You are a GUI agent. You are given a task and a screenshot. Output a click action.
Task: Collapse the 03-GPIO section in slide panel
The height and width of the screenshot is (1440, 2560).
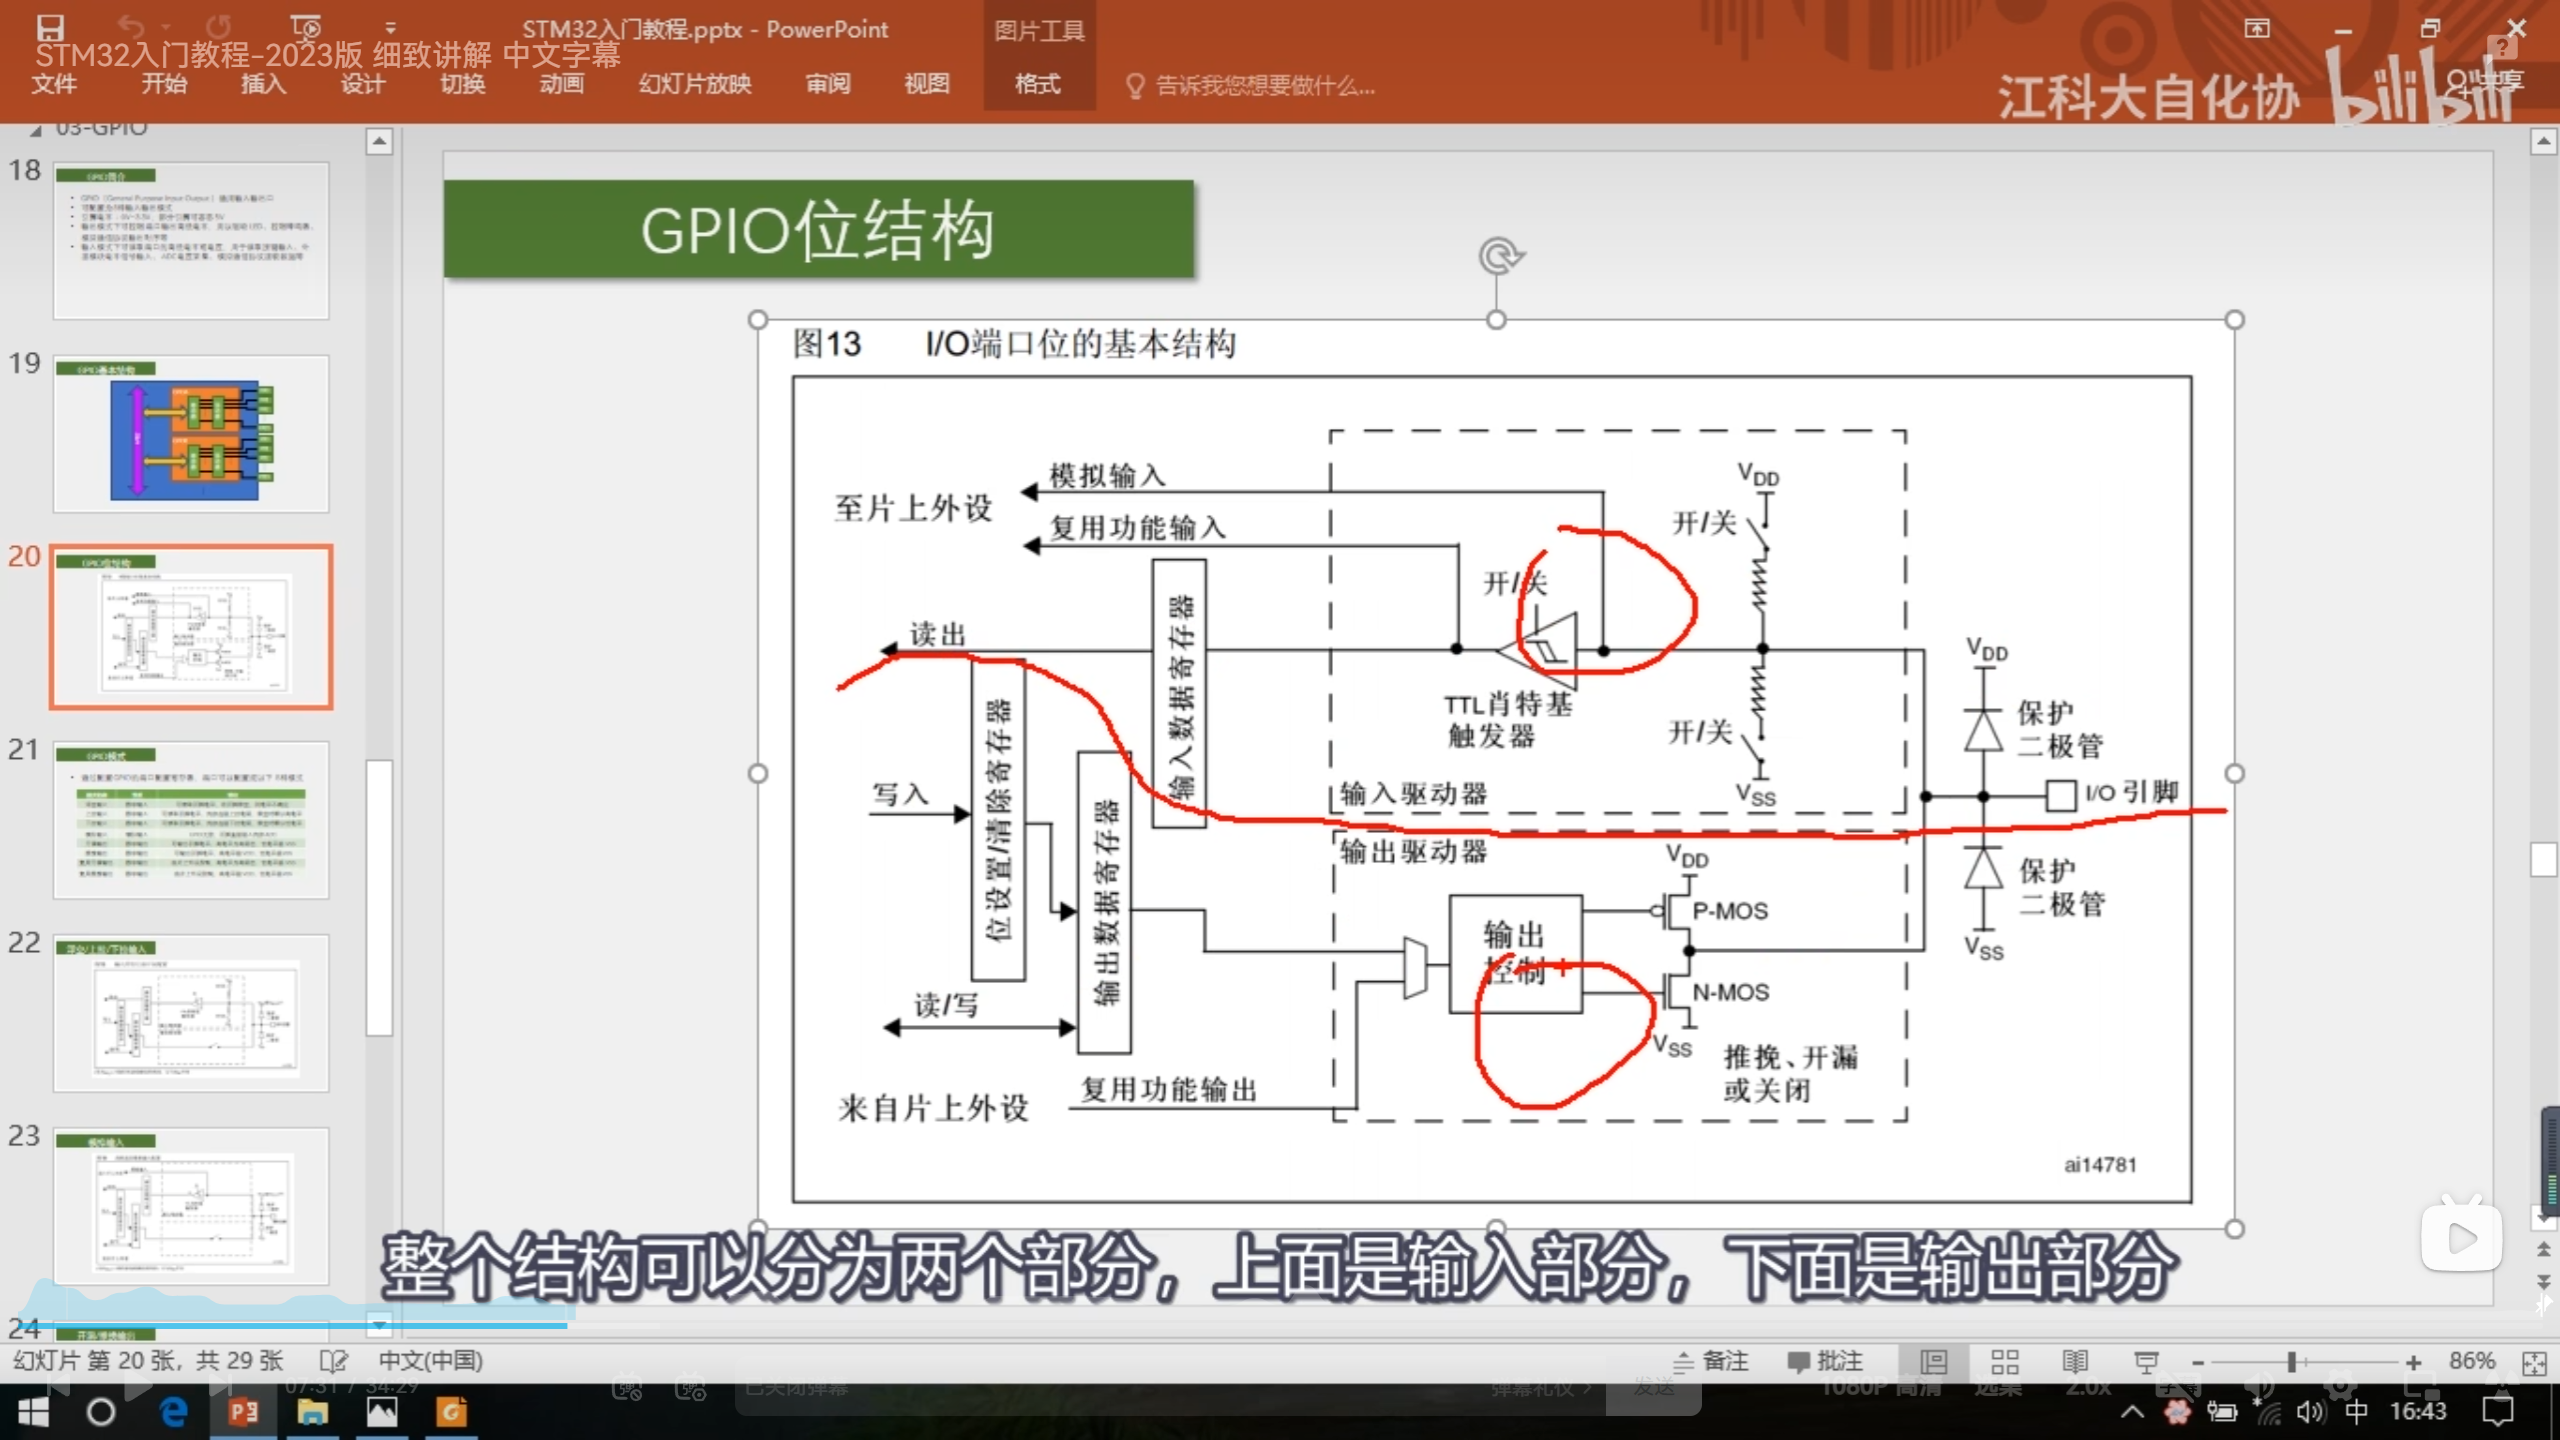tap(36, 130)
